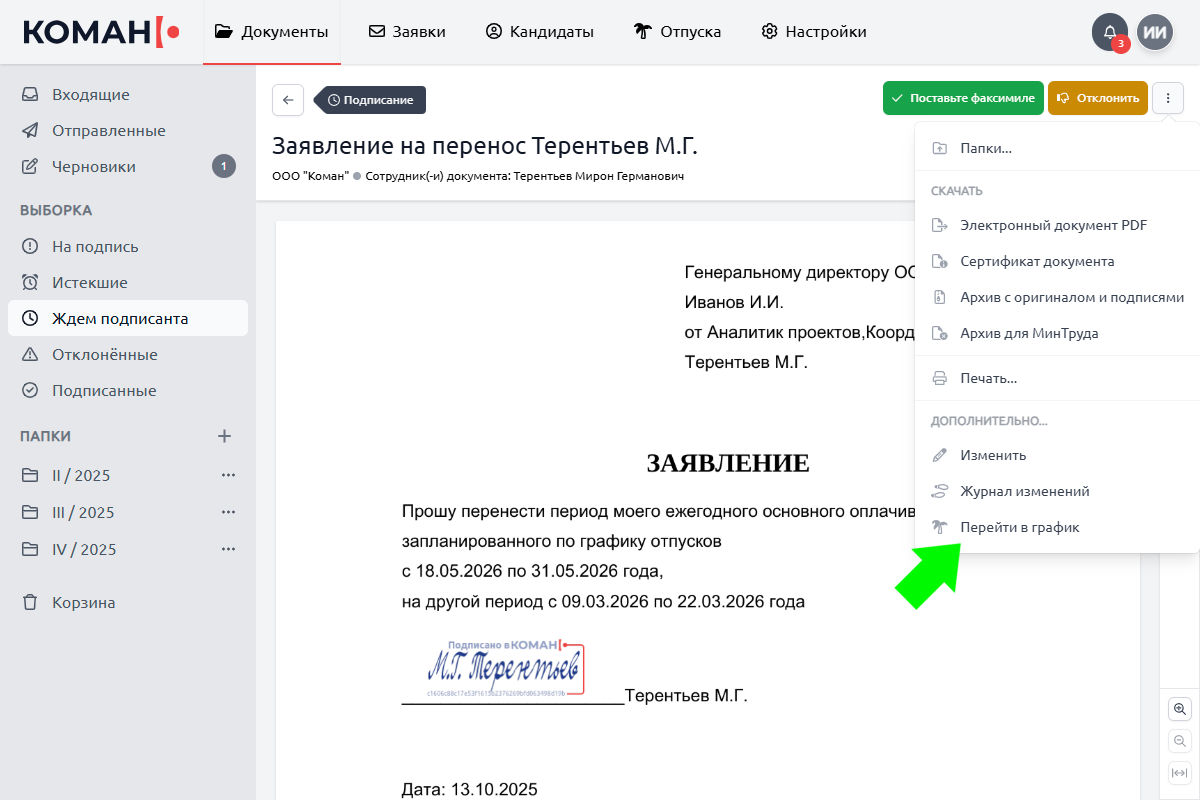Image resolution: width=1200 pixels, height=800 pixels.
Task: Open the Корзина trash folder
Action: tap(83, 603)
